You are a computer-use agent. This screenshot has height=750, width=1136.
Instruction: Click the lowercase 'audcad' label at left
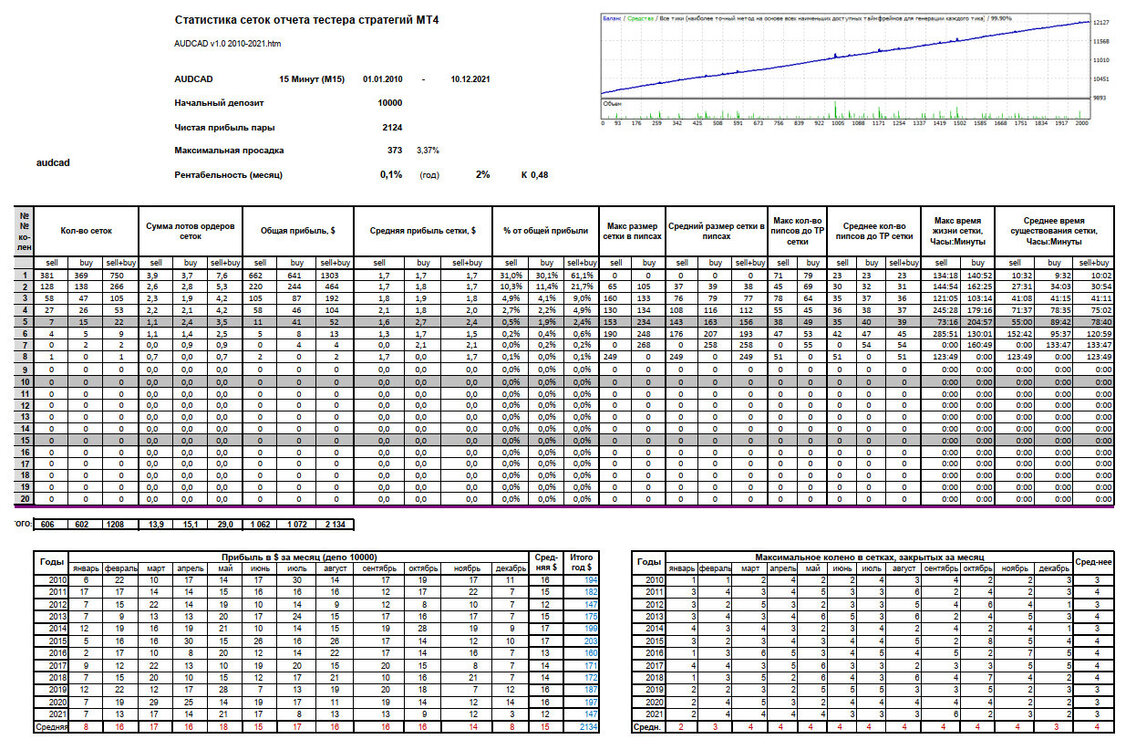pyautogui.click(x=53, y=162)
